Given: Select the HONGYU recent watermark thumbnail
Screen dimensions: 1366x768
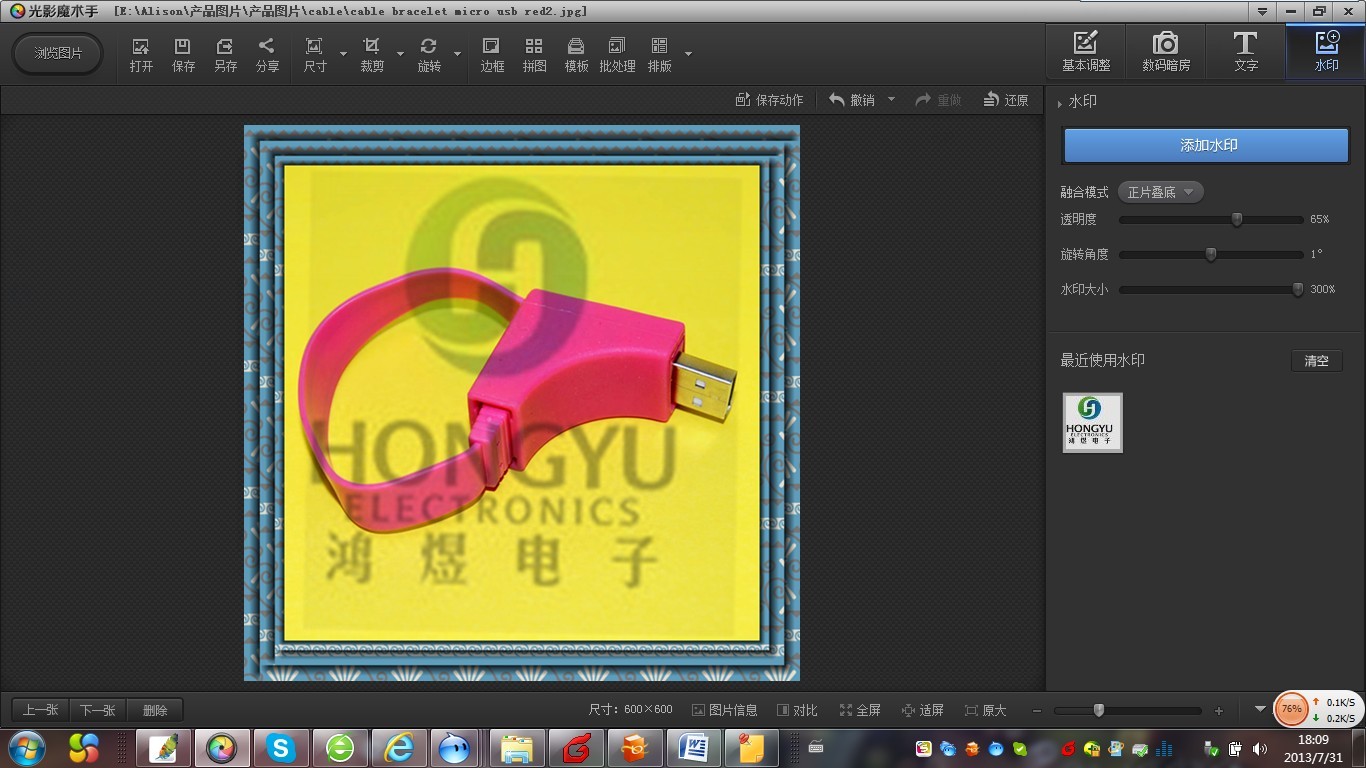Looking at the screenshot, I should 1092,422.
